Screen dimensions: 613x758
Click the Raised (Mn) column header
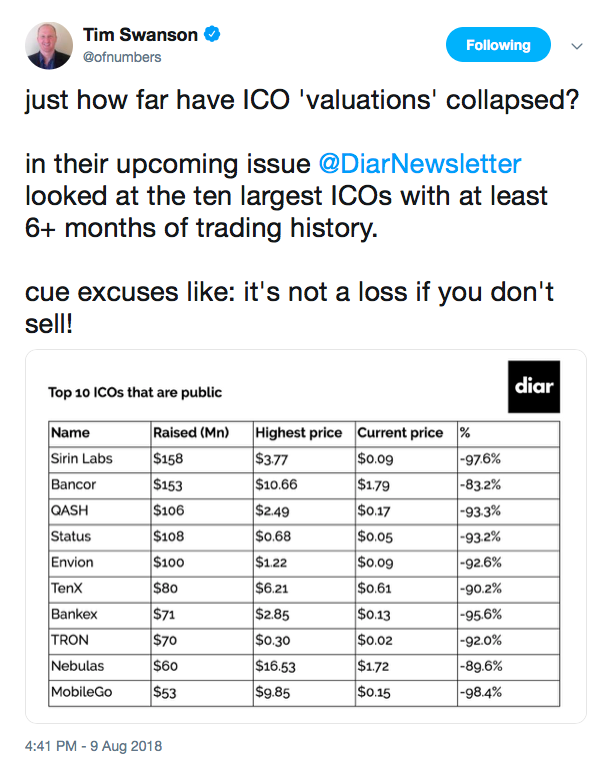click(191, 432)
